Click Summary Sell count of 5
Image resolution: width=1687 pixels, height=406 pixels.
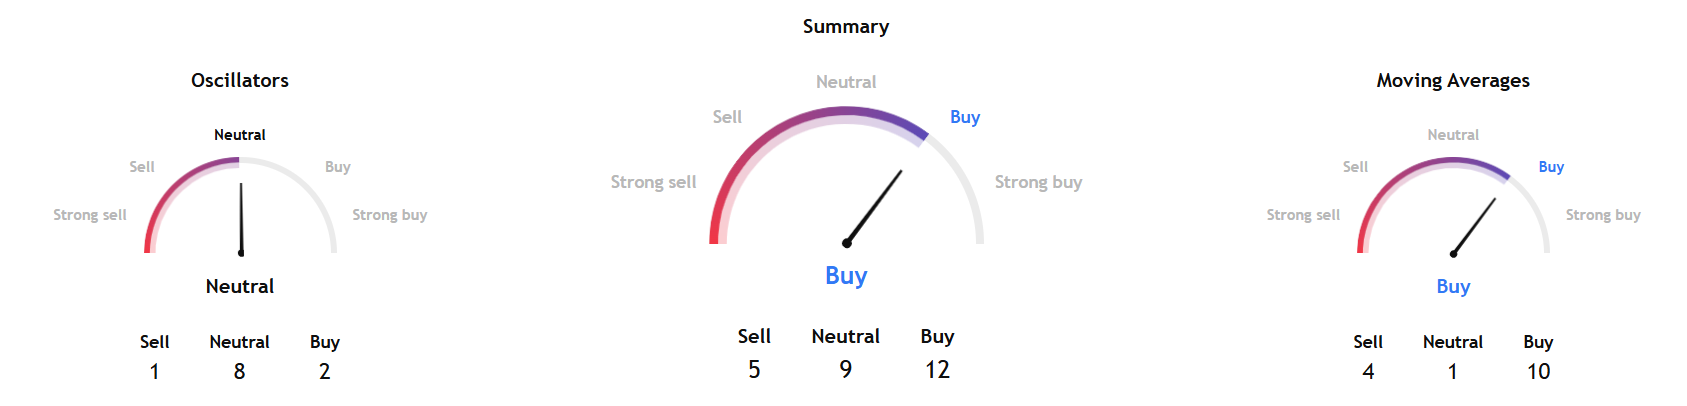pos(754,370)
